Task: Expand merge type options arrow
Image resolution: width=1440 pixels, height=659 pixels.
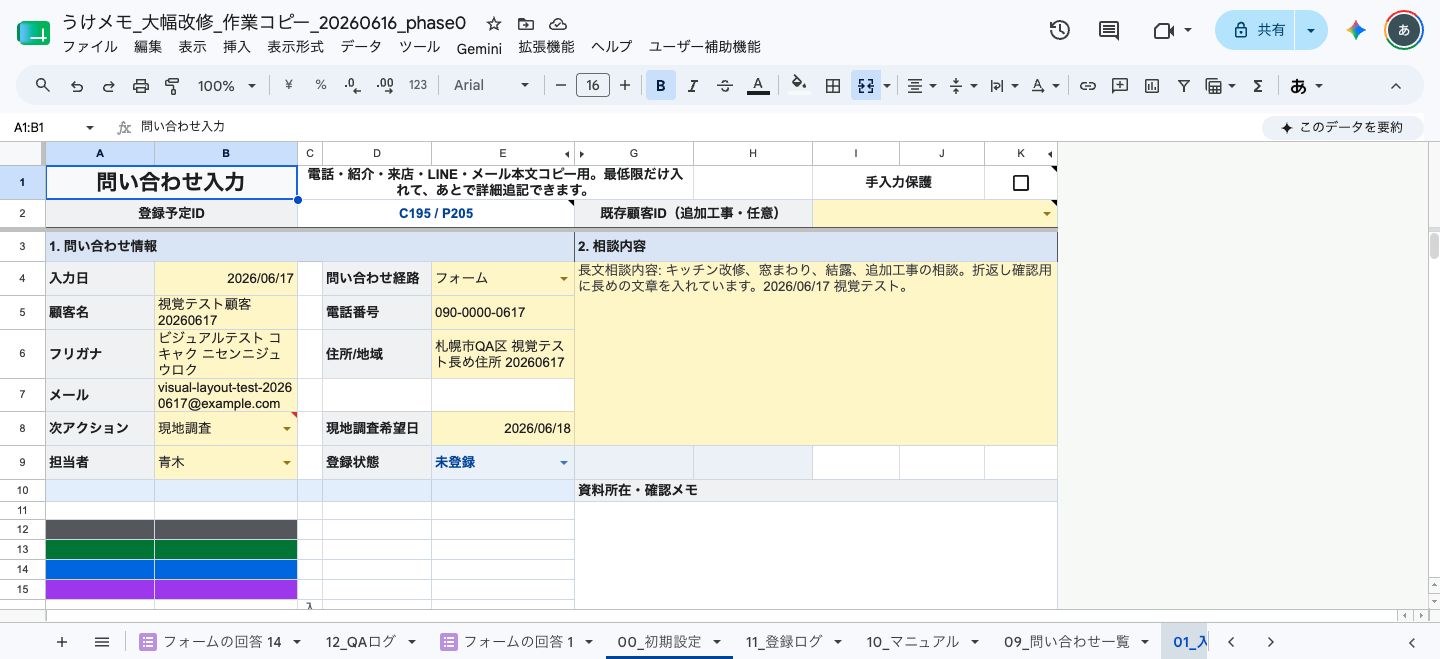Action: click(x=887, y=86)
